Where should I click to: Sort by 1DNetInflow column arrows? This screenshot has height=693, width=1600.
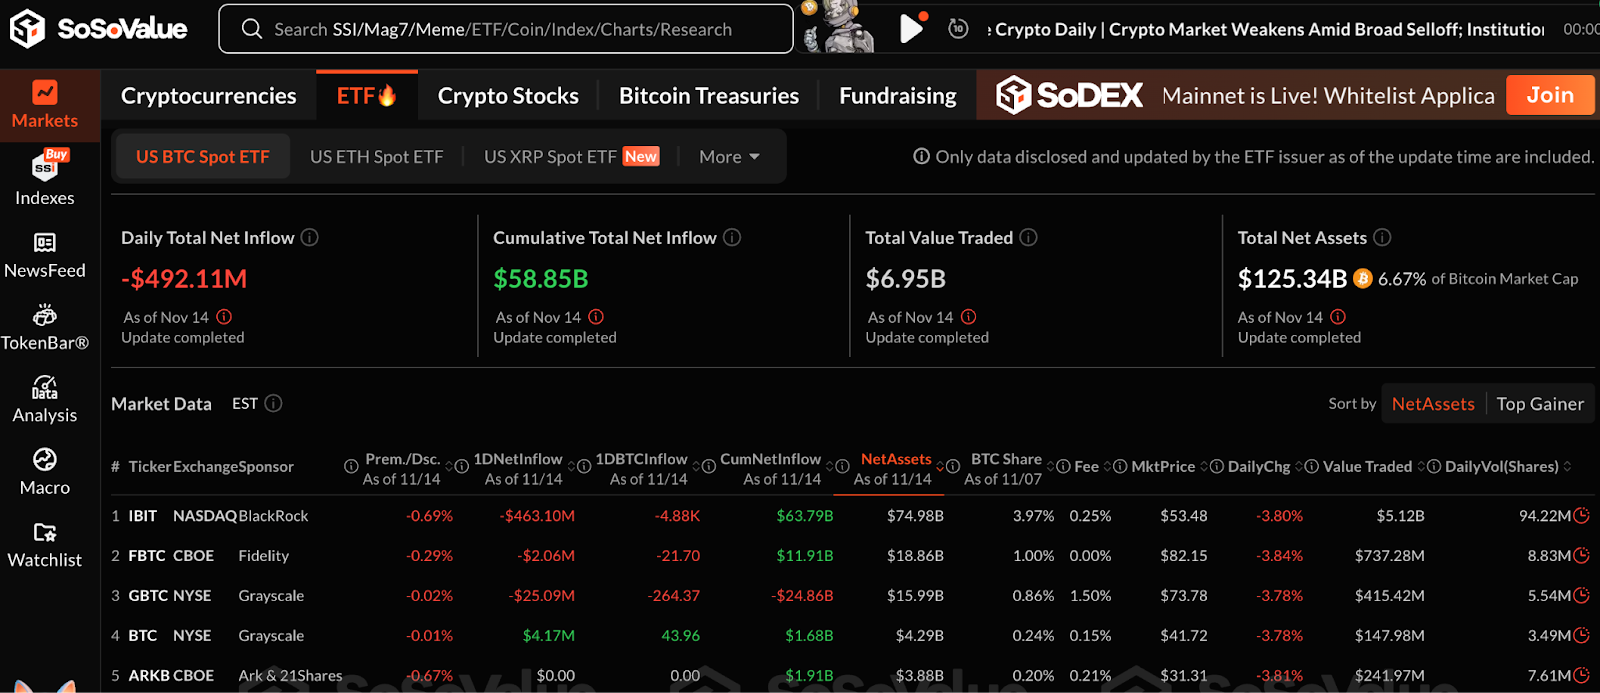pyautogui.click(x=571, y=467)
